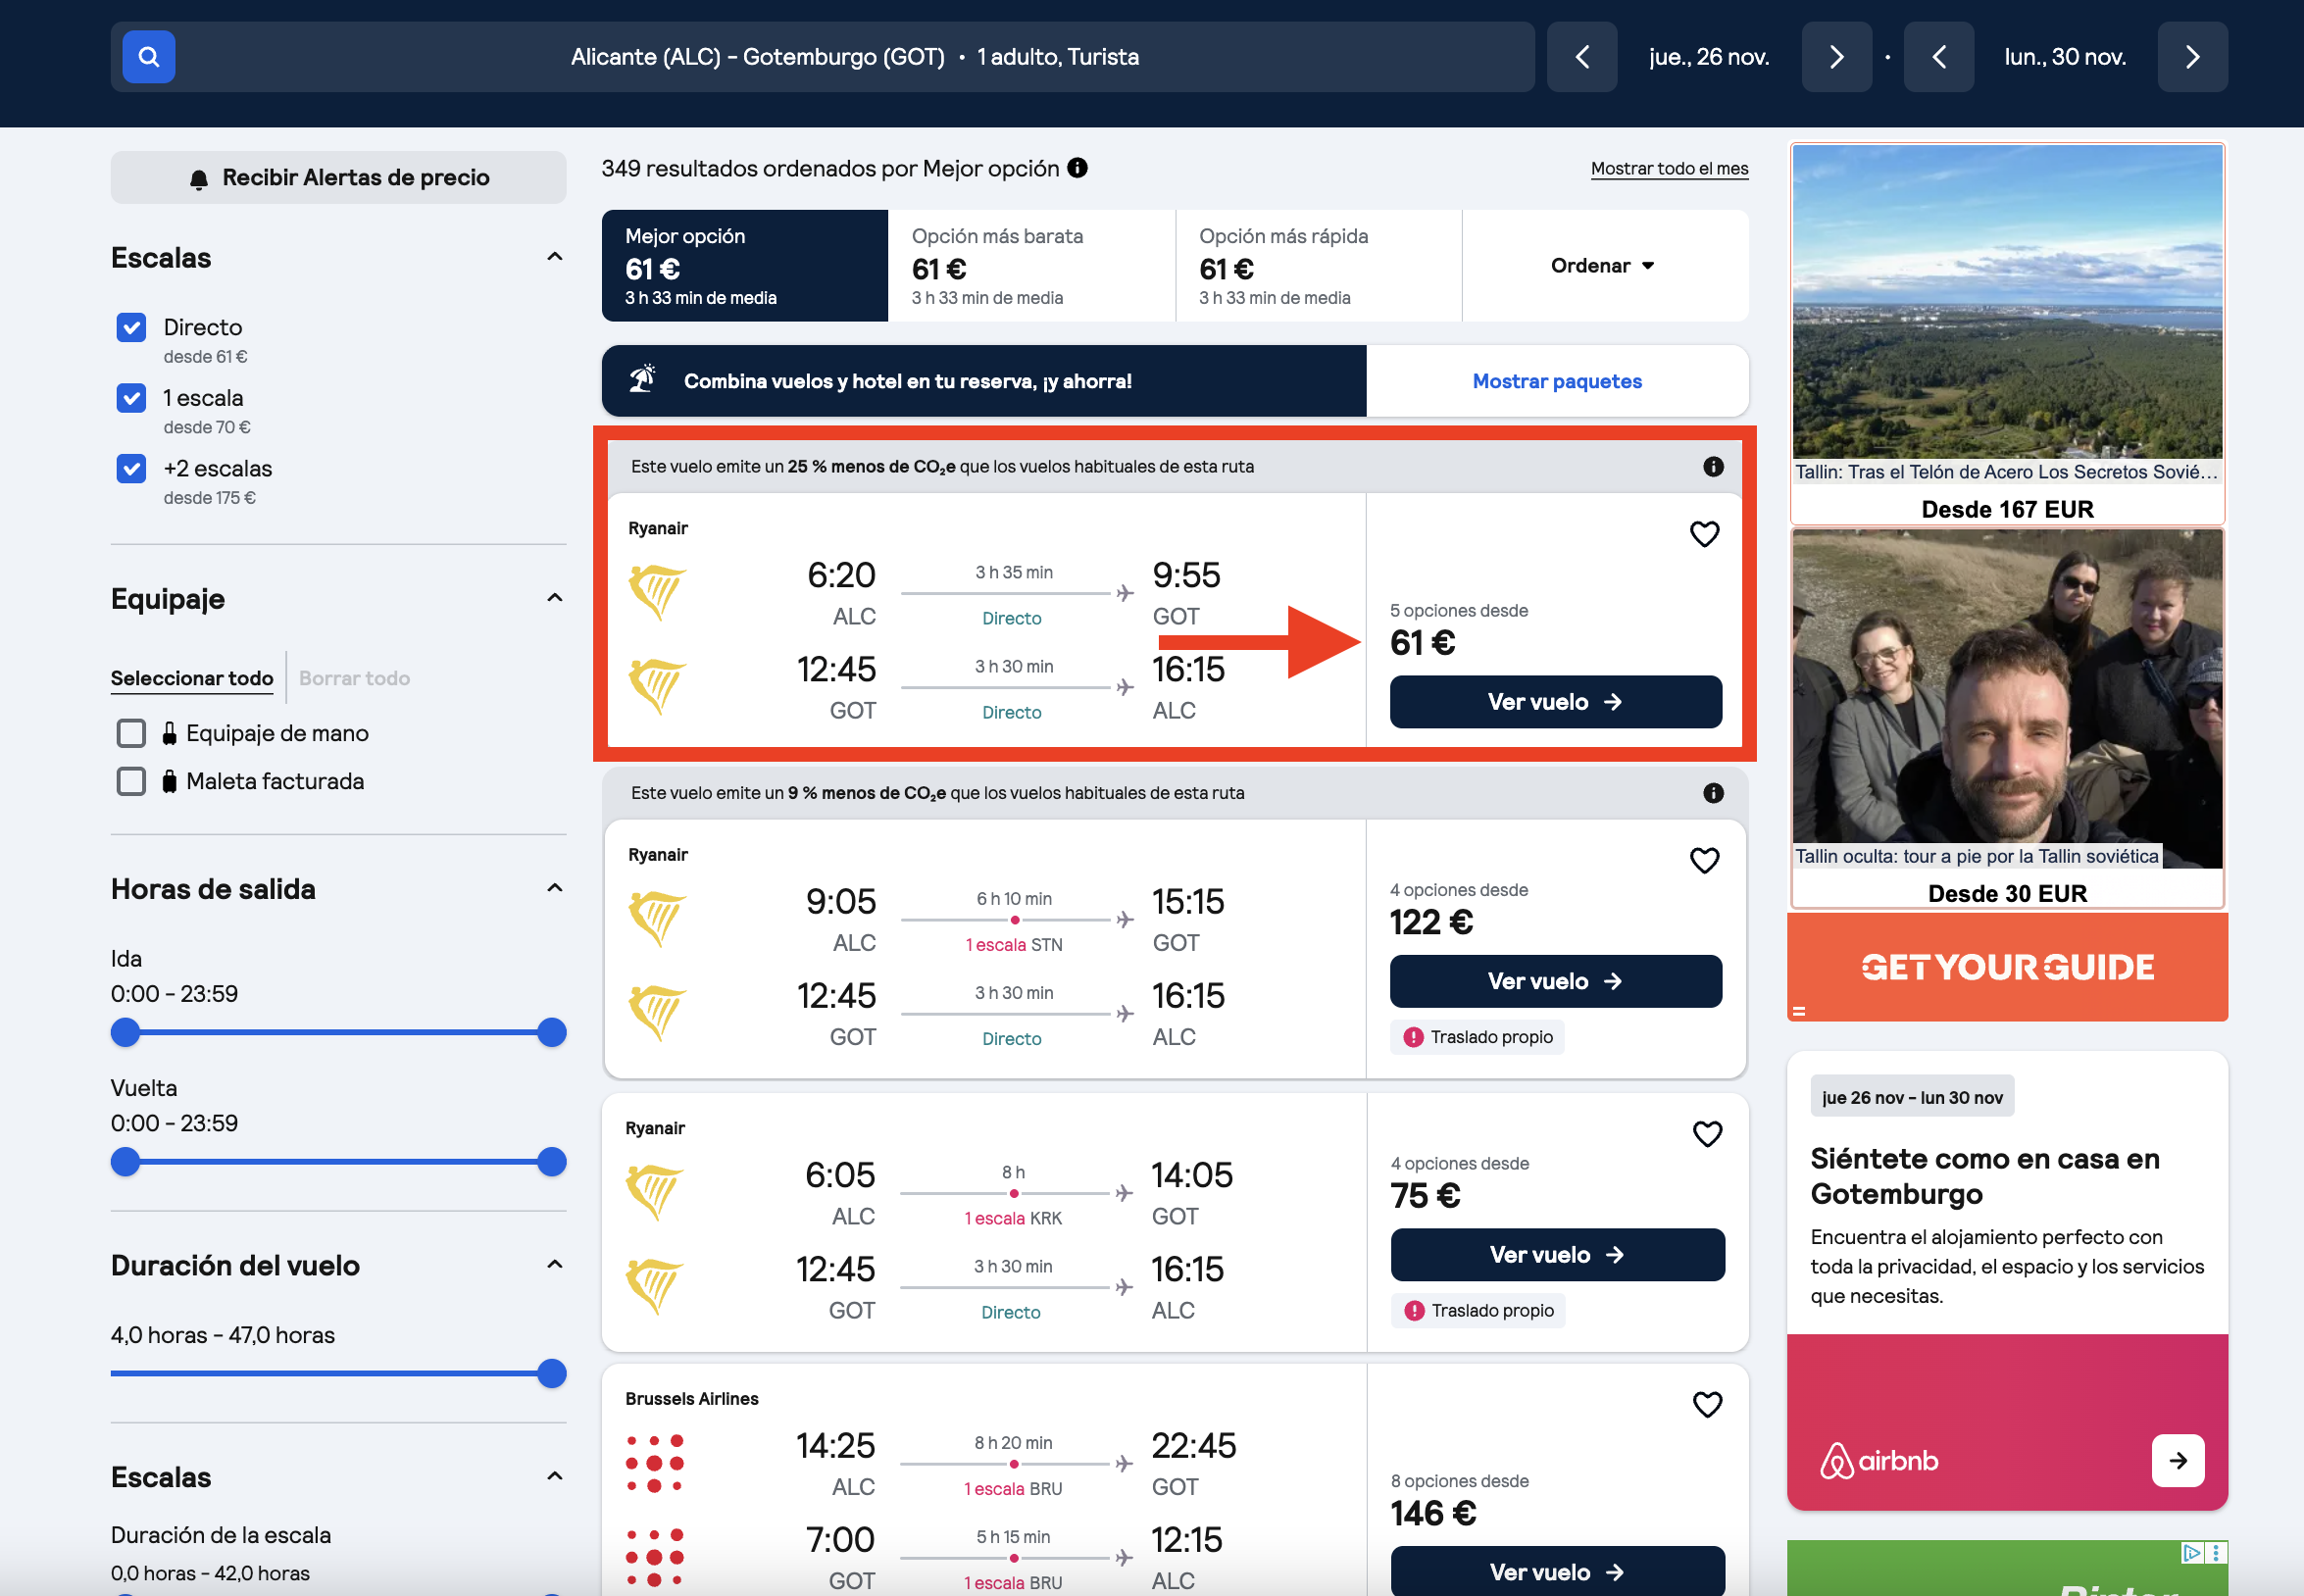Open the Ordenar sort dropdown
This screenshot has height=1596, width=2304.
pos(1605,265)
